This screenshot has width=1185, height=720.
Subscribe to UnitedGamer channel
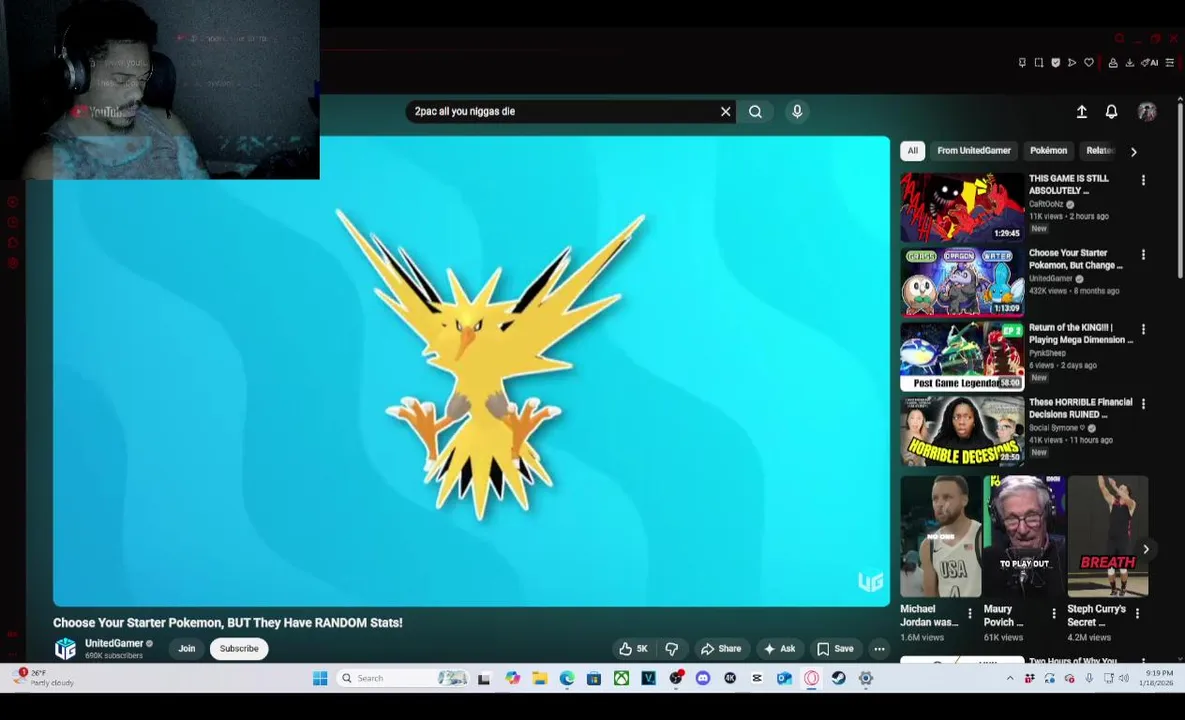pyautogui.click(x=239, y=649)
